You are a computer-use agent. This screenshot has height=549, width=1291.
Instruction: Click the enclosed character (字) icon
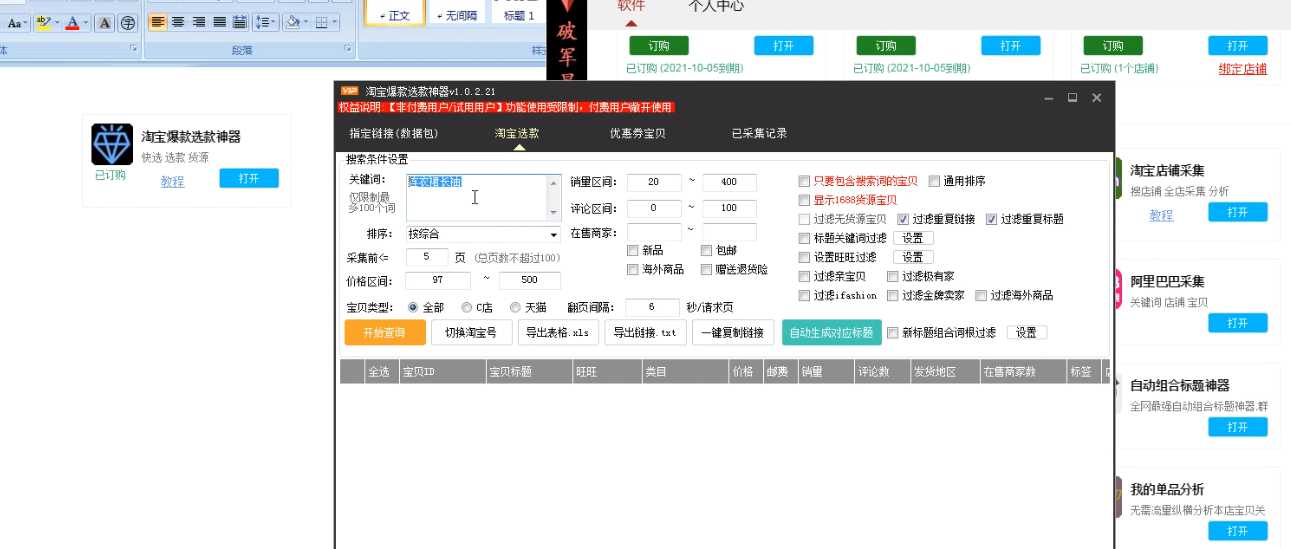[x=127, y=22]
